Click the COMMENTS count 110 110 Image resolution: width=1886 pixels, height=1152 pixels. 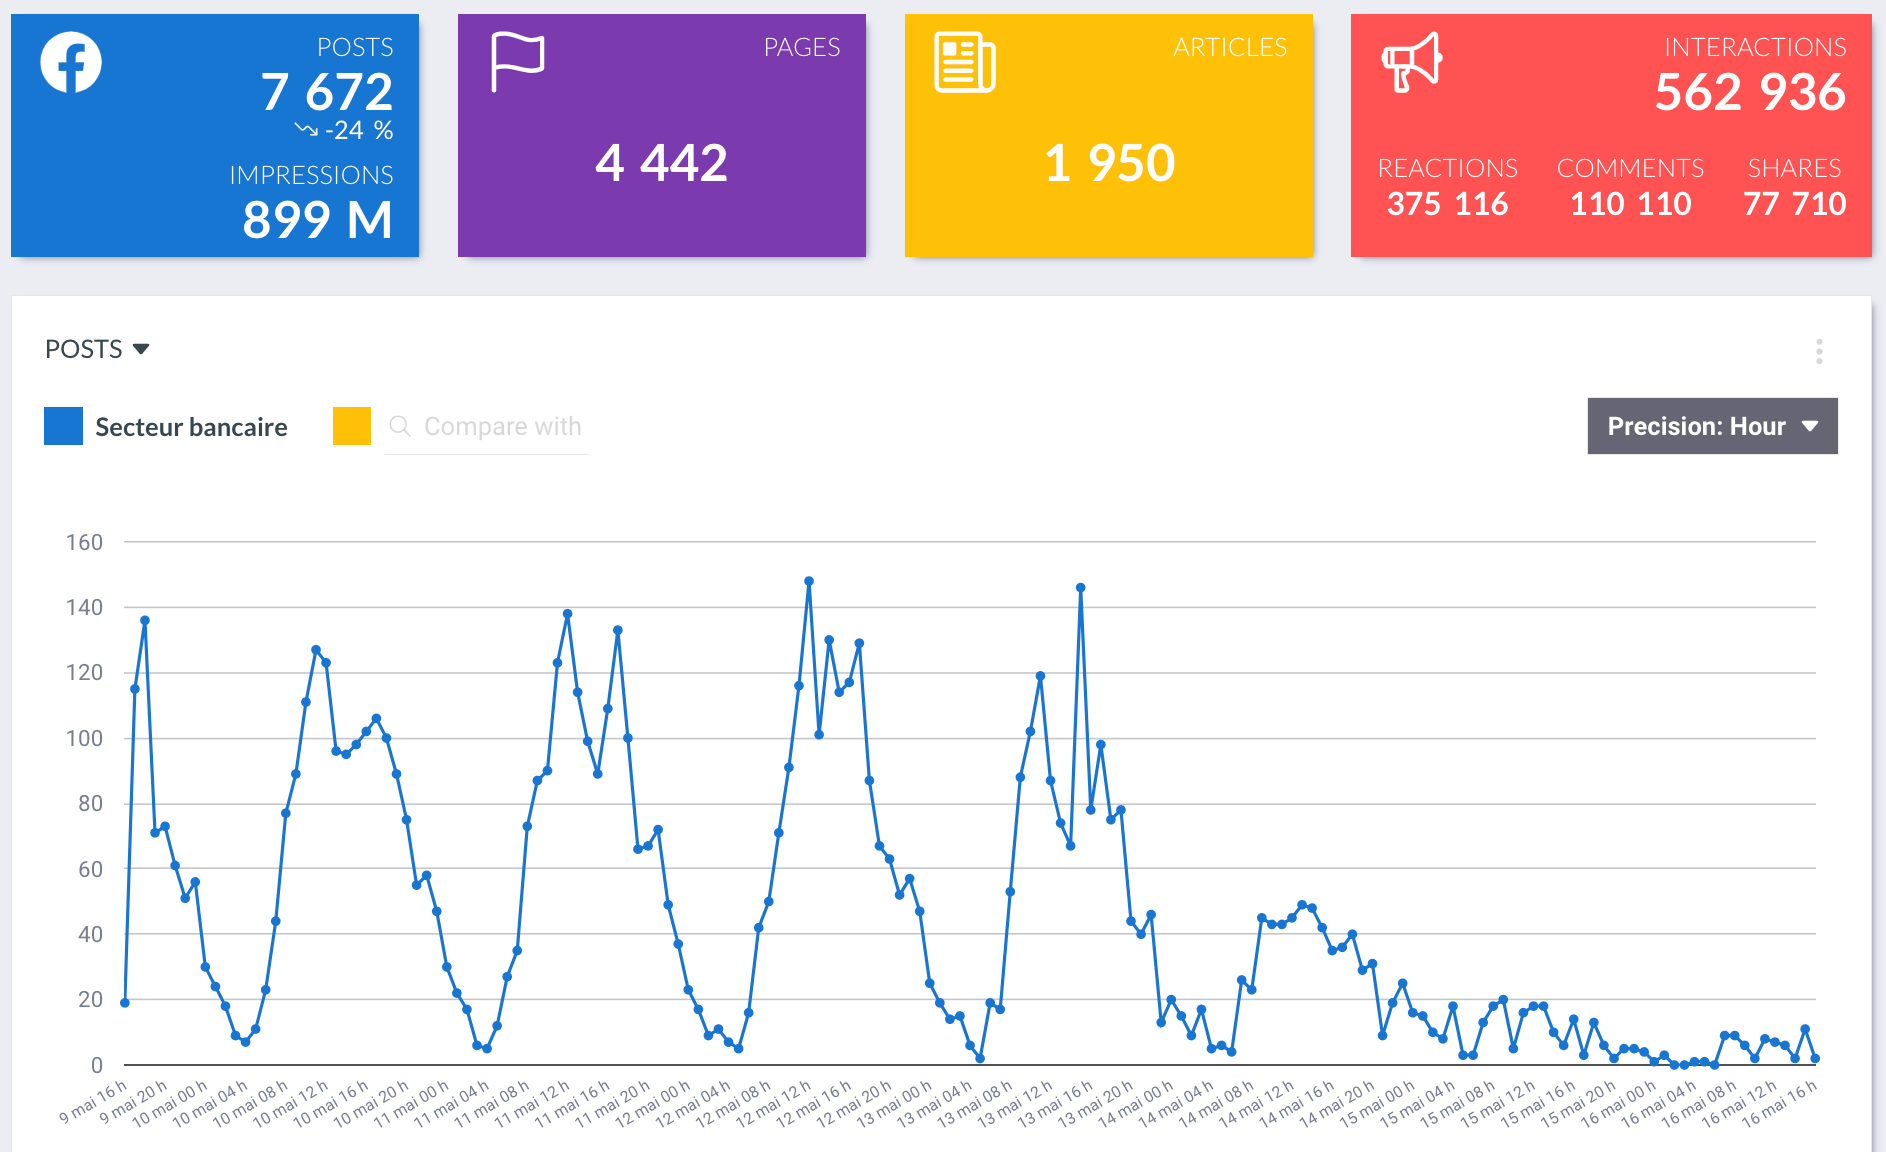[x=1630, y=204]
